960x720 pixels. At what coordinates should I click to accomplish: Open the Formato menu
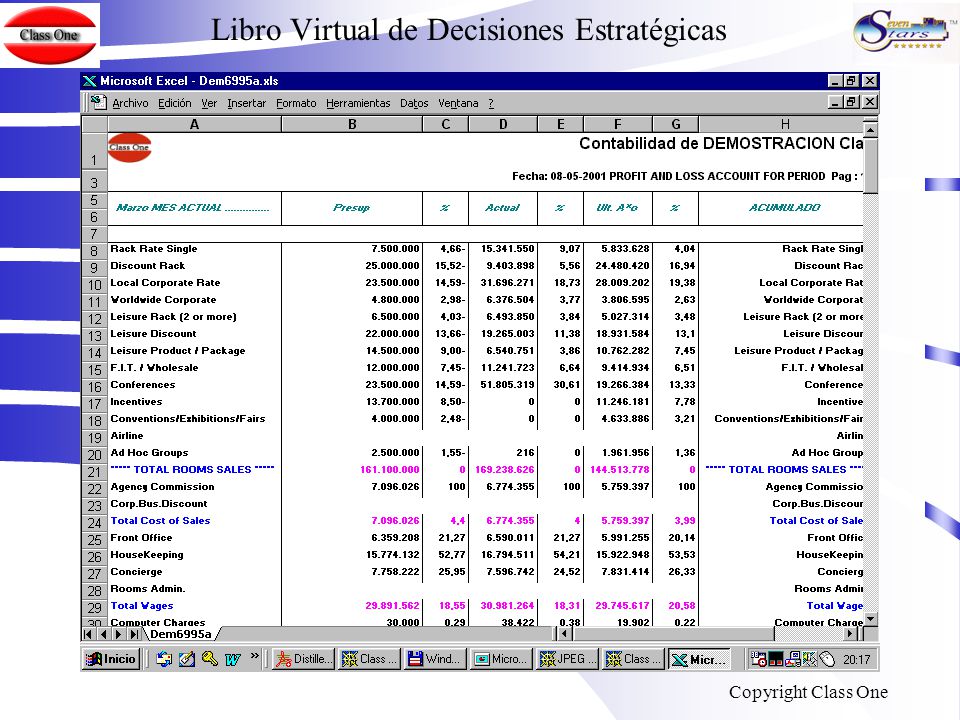click(296, 103)
